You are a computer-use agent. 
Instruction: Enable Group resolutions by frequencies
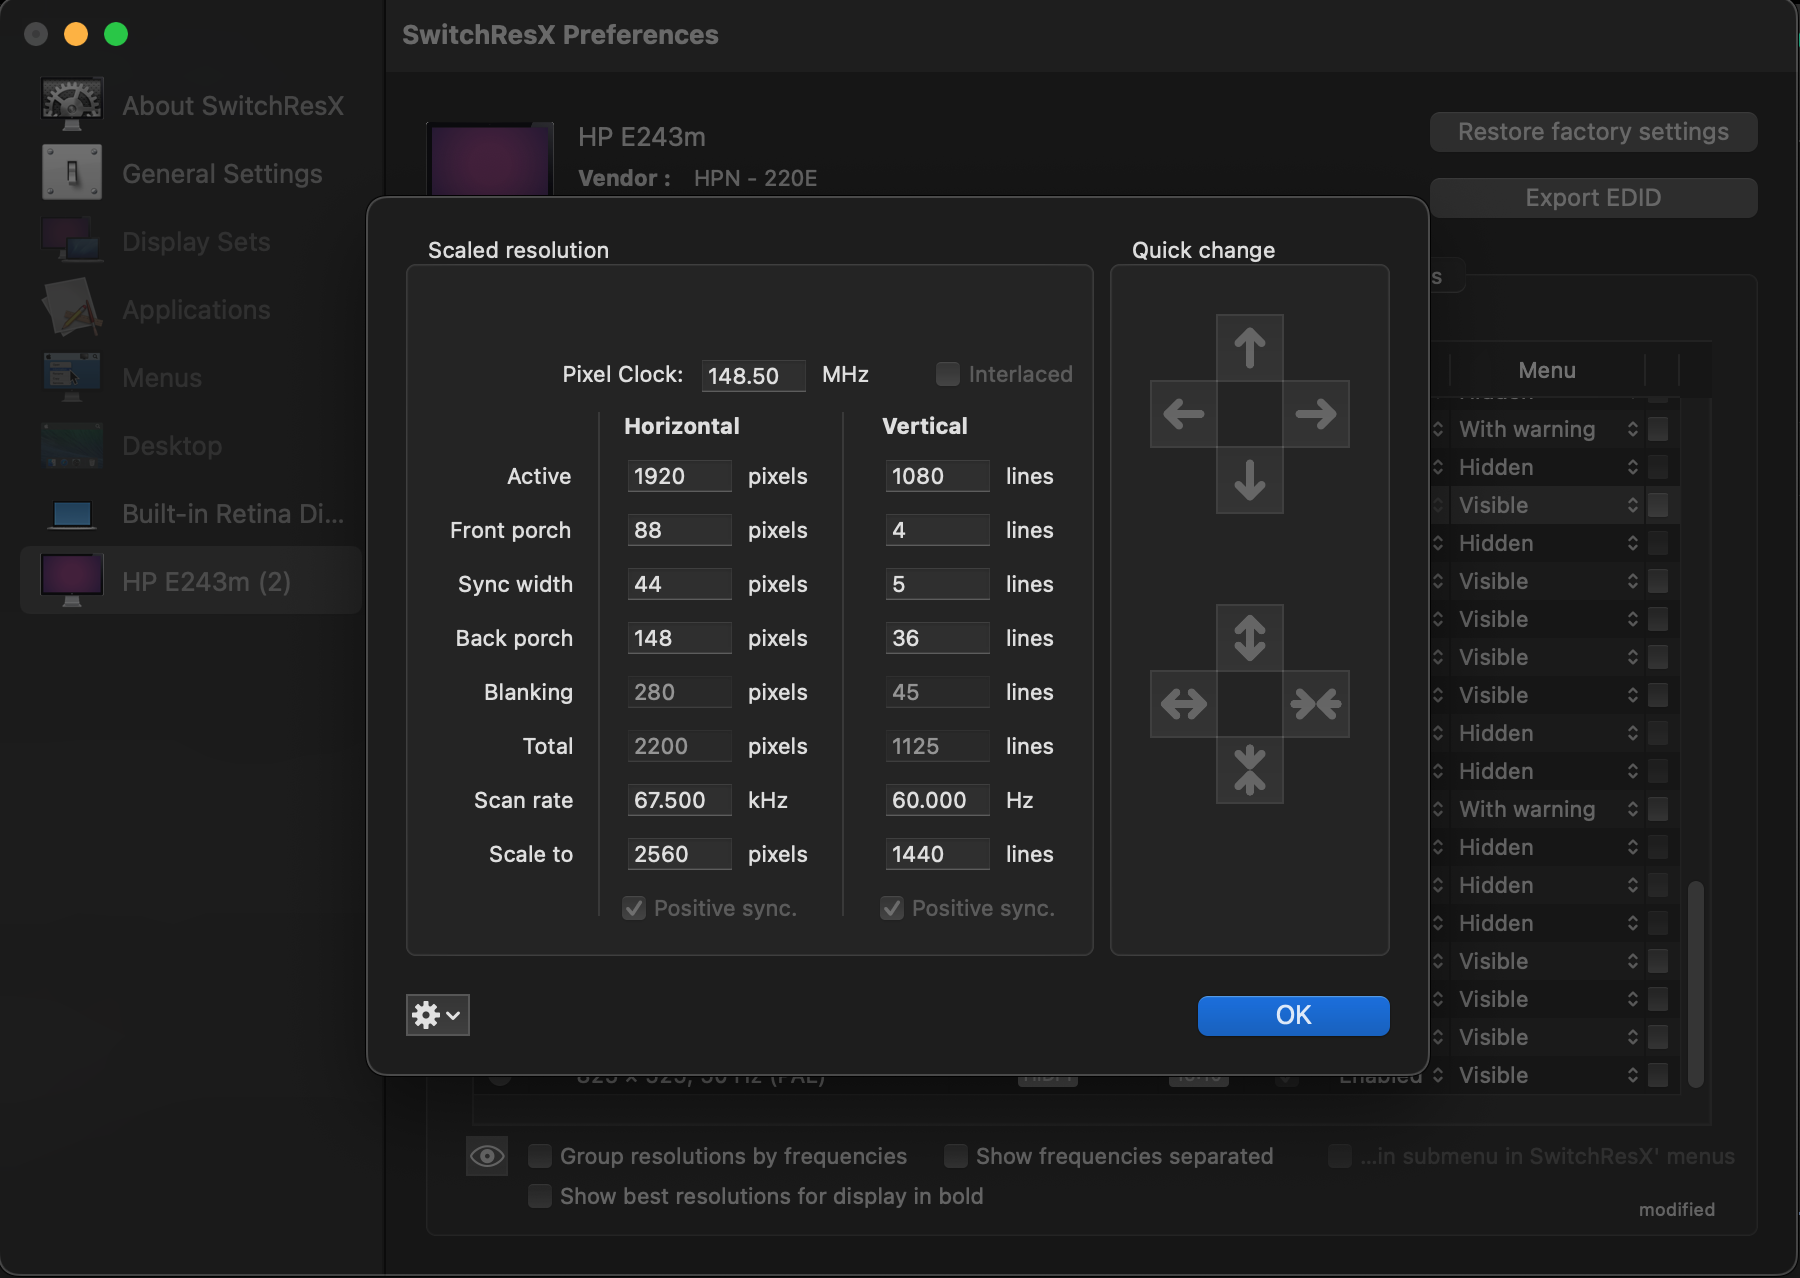(540, 1156)
